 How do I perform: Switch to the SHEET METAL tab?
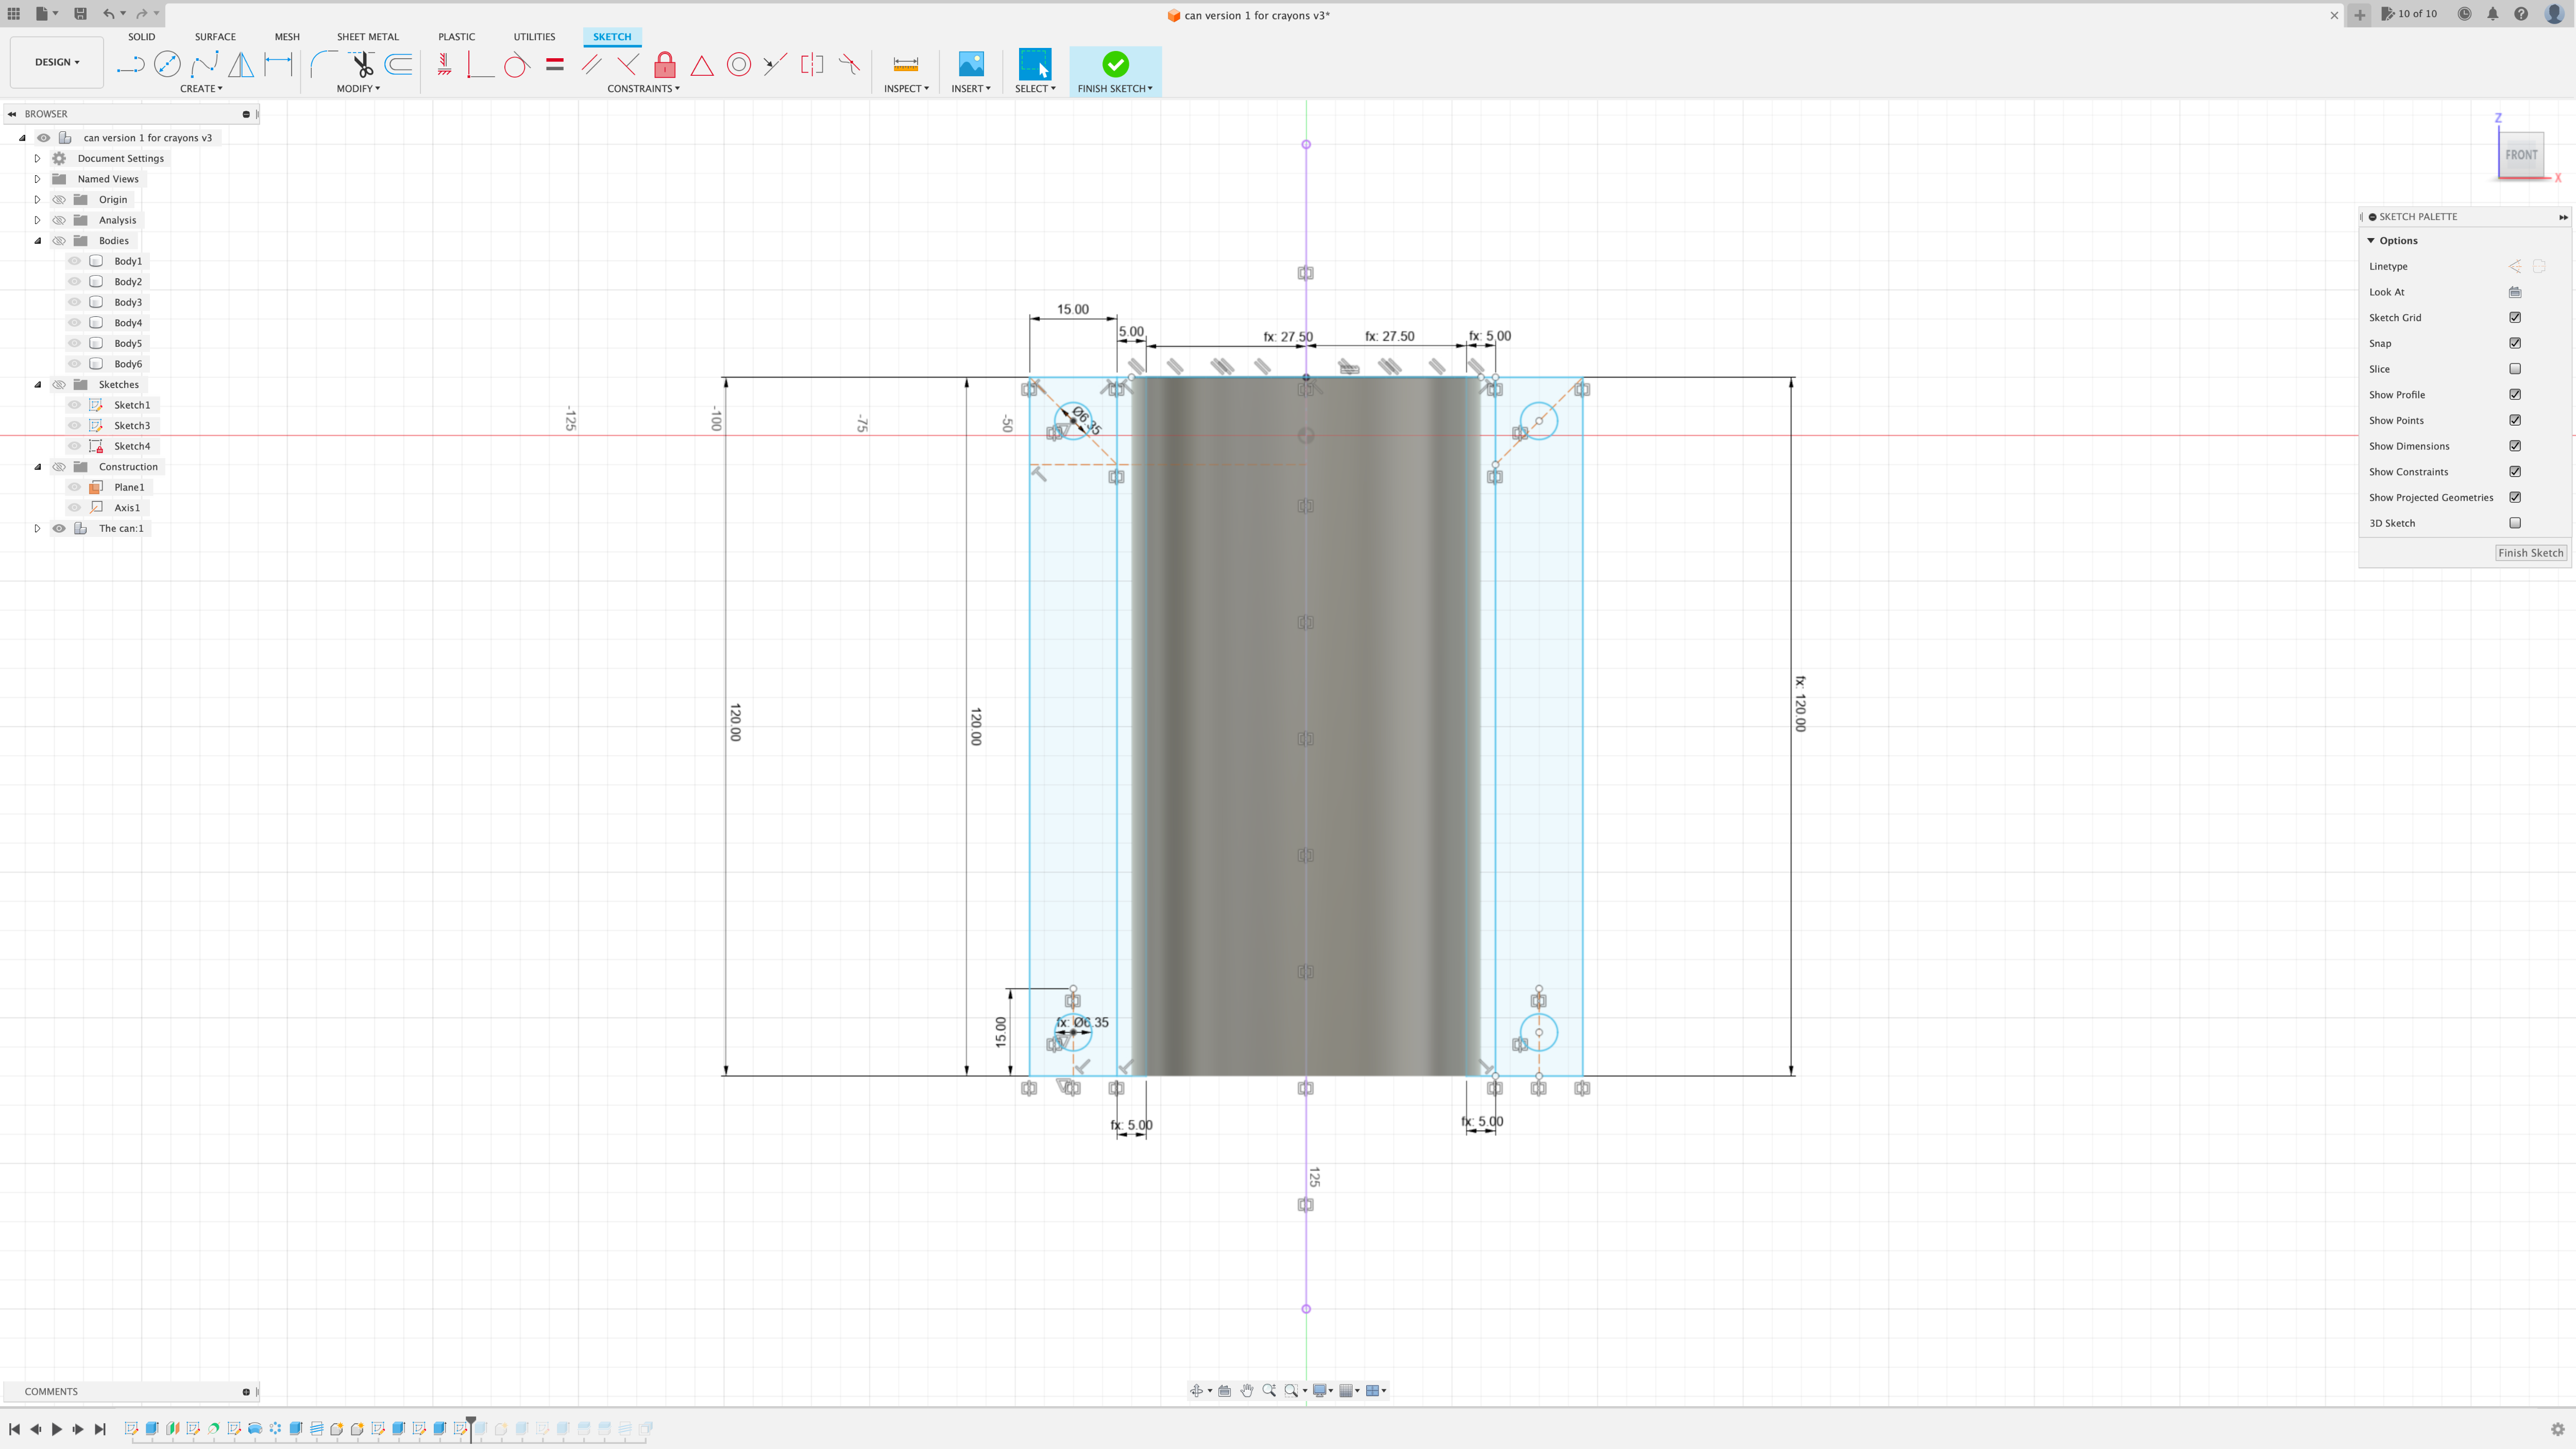tap(367, 36)
